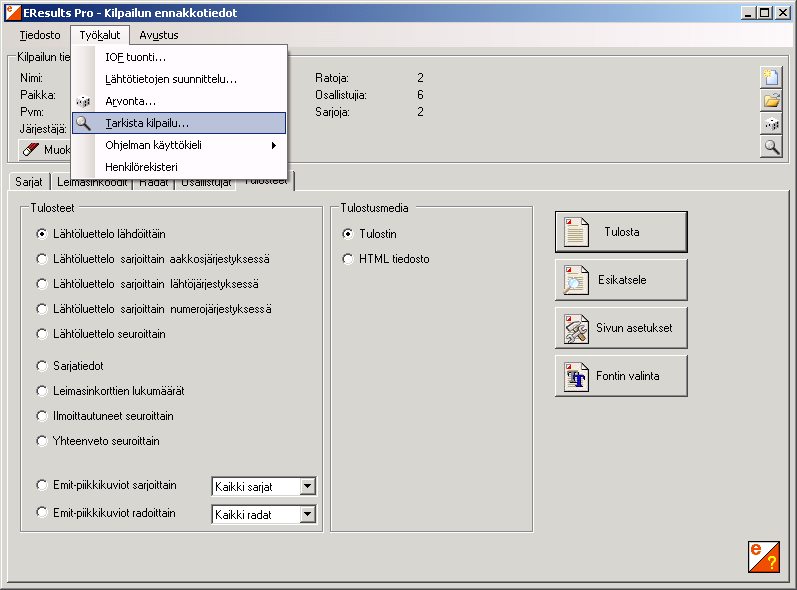Select Leimasinkorttien lukumäärät option
Screen dimensions: 797x590
coord(42,391)
